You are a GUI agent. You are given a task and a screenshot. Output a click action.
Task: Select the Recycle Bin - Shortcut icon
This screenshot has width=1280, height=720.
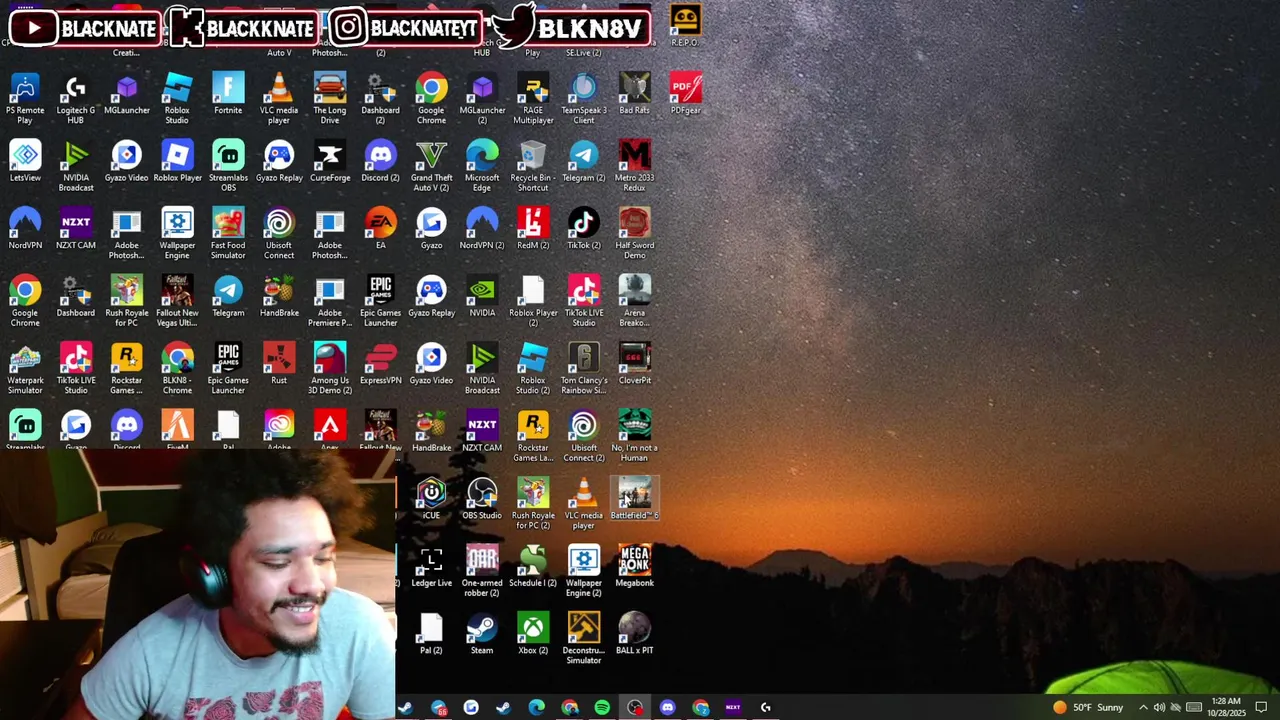click(533, 166)
